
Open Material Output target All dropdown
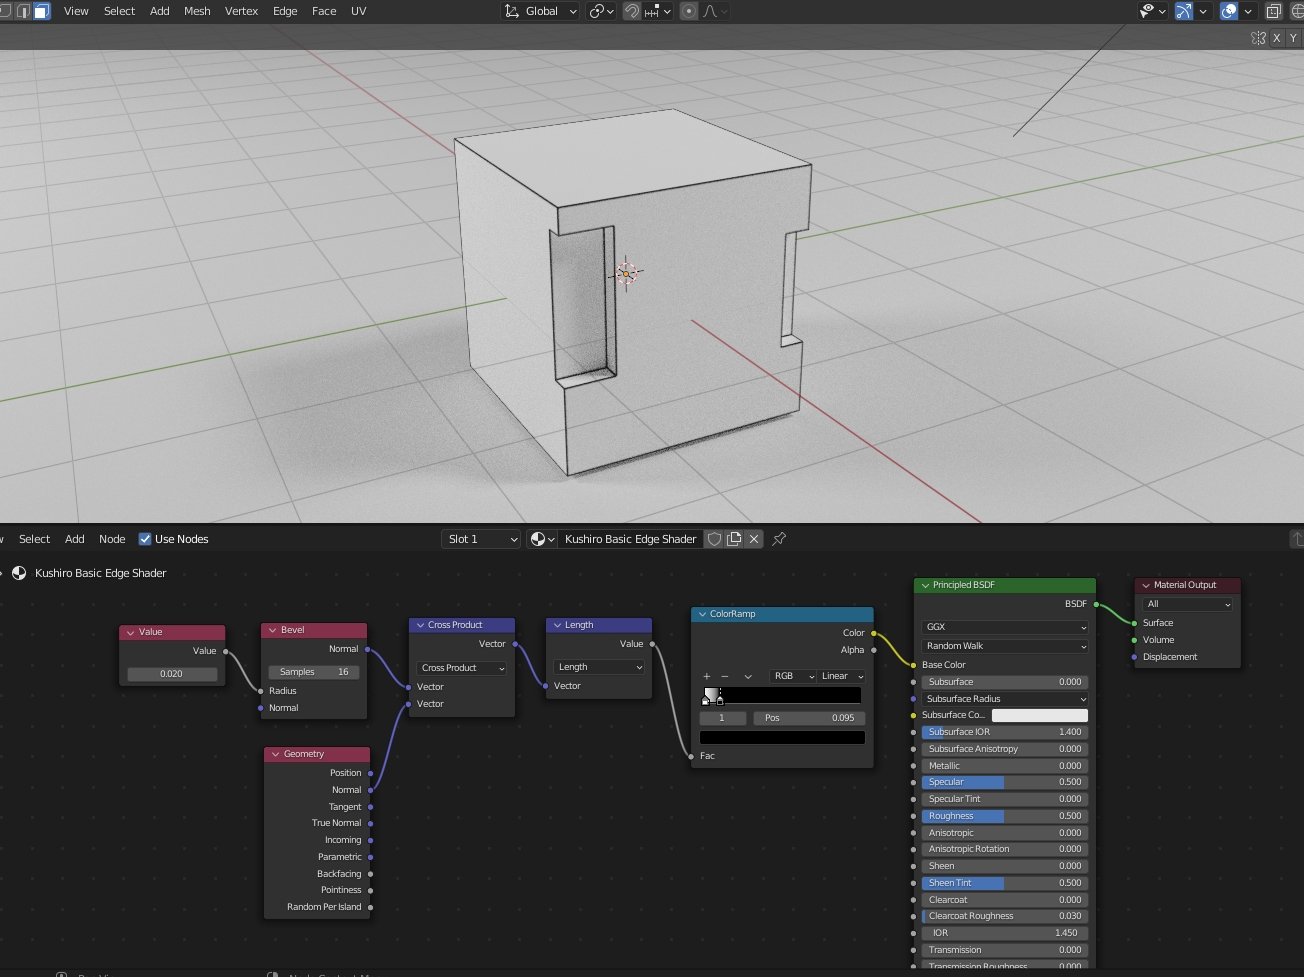tap(1188, 604)
